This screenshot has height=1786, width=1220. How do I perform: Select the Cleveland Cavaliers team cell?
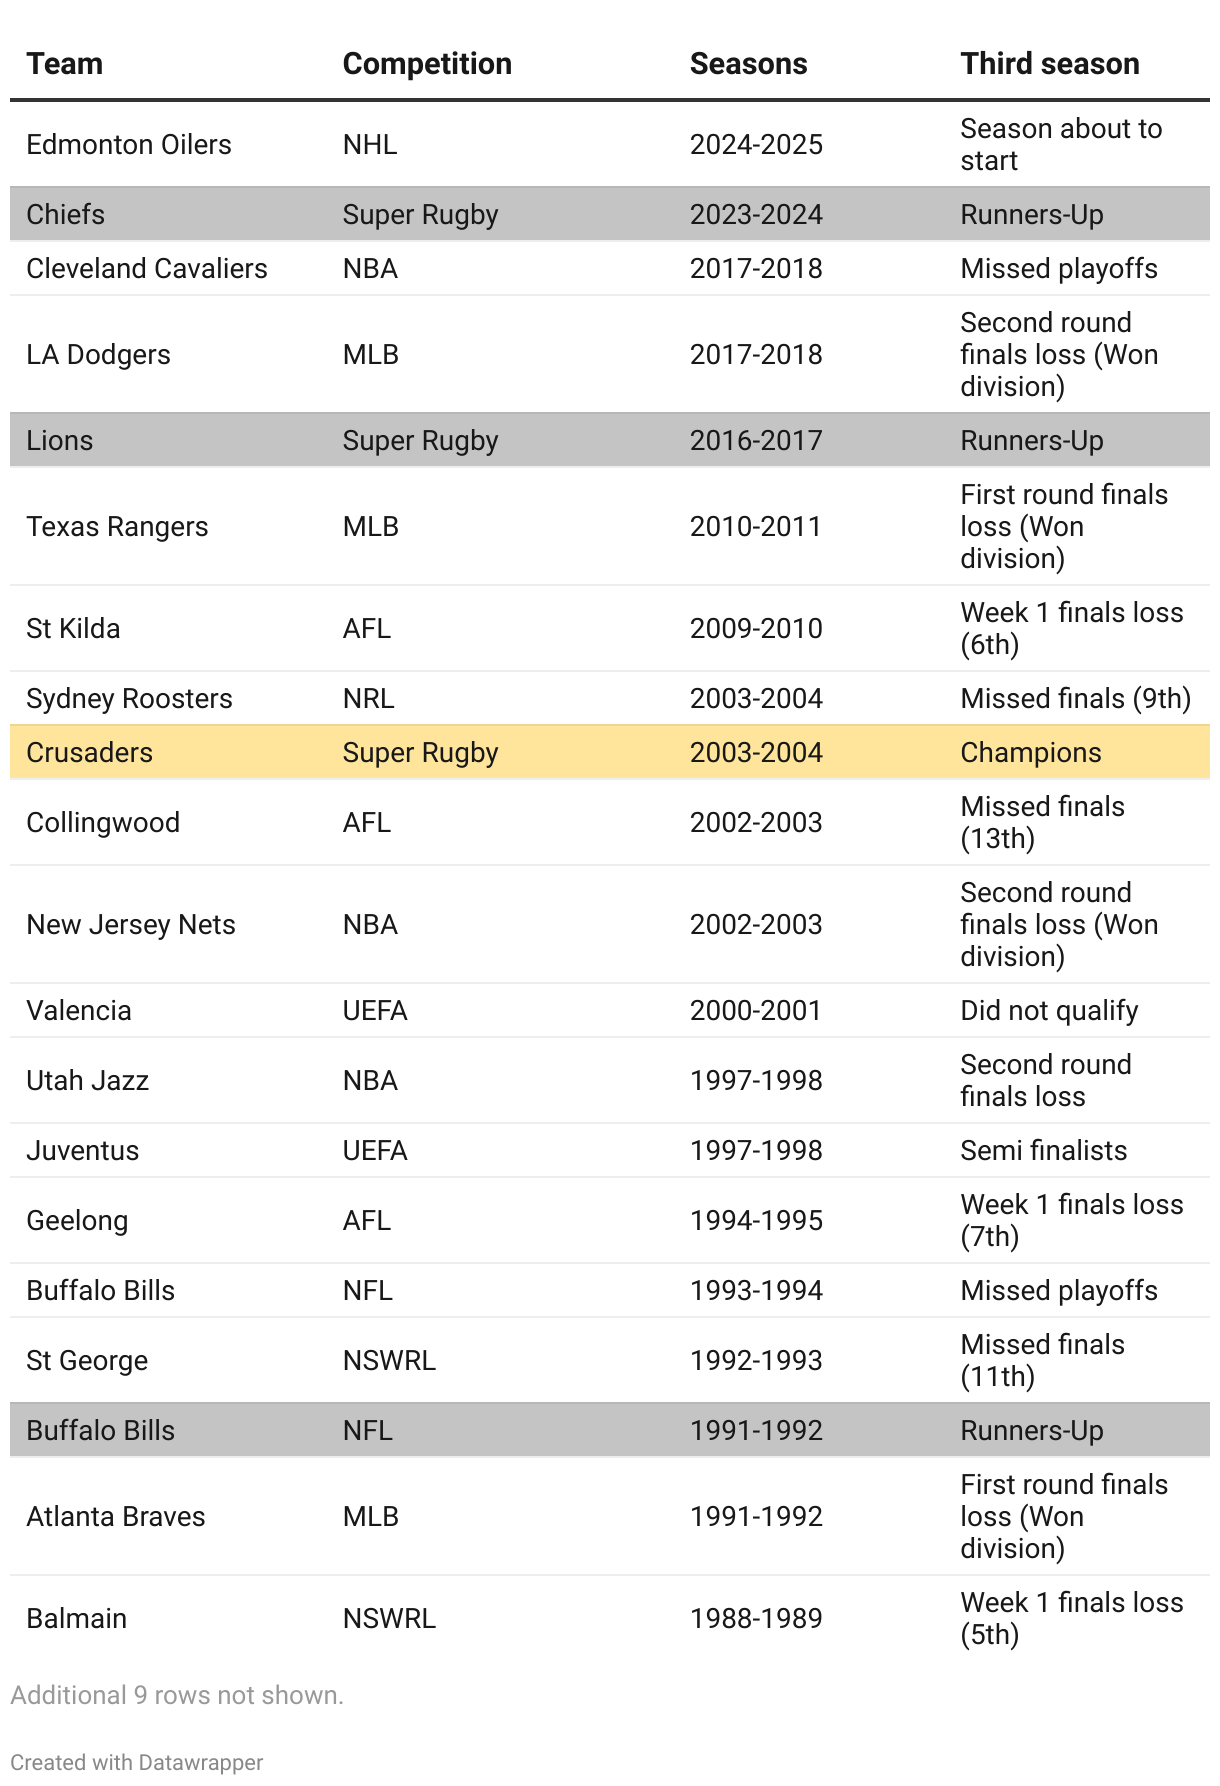[x=147, y=269]
